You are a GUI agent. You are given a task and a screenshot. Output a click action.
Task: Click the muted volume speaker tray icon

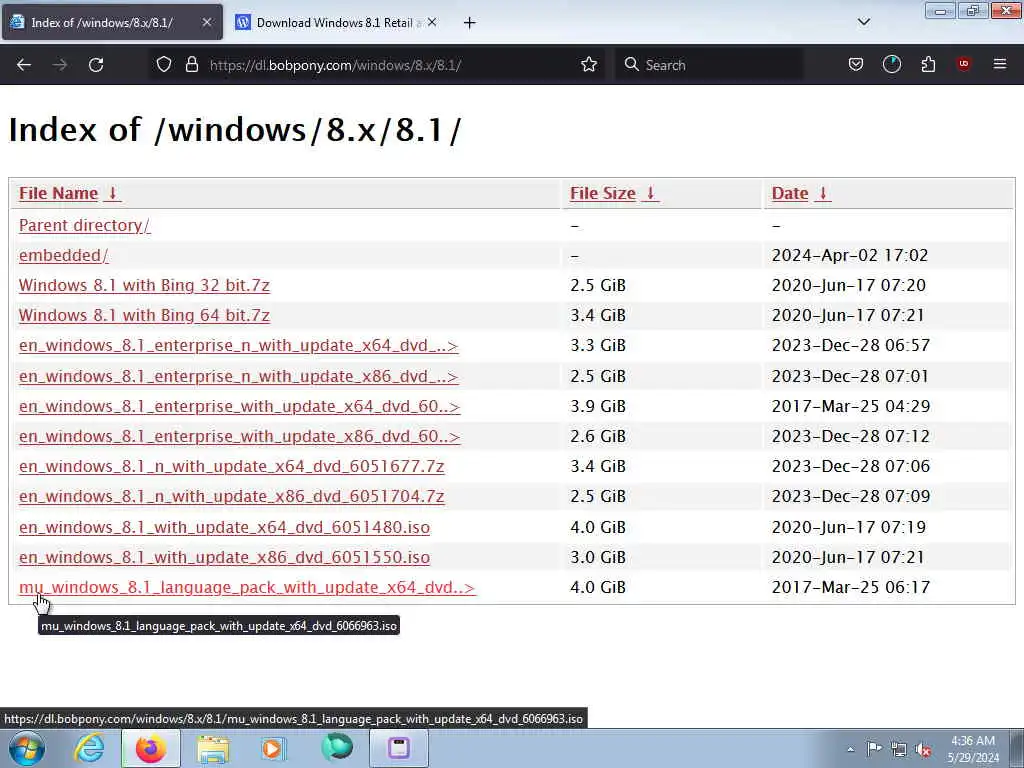pyautogui.click(x=923, y=750)
